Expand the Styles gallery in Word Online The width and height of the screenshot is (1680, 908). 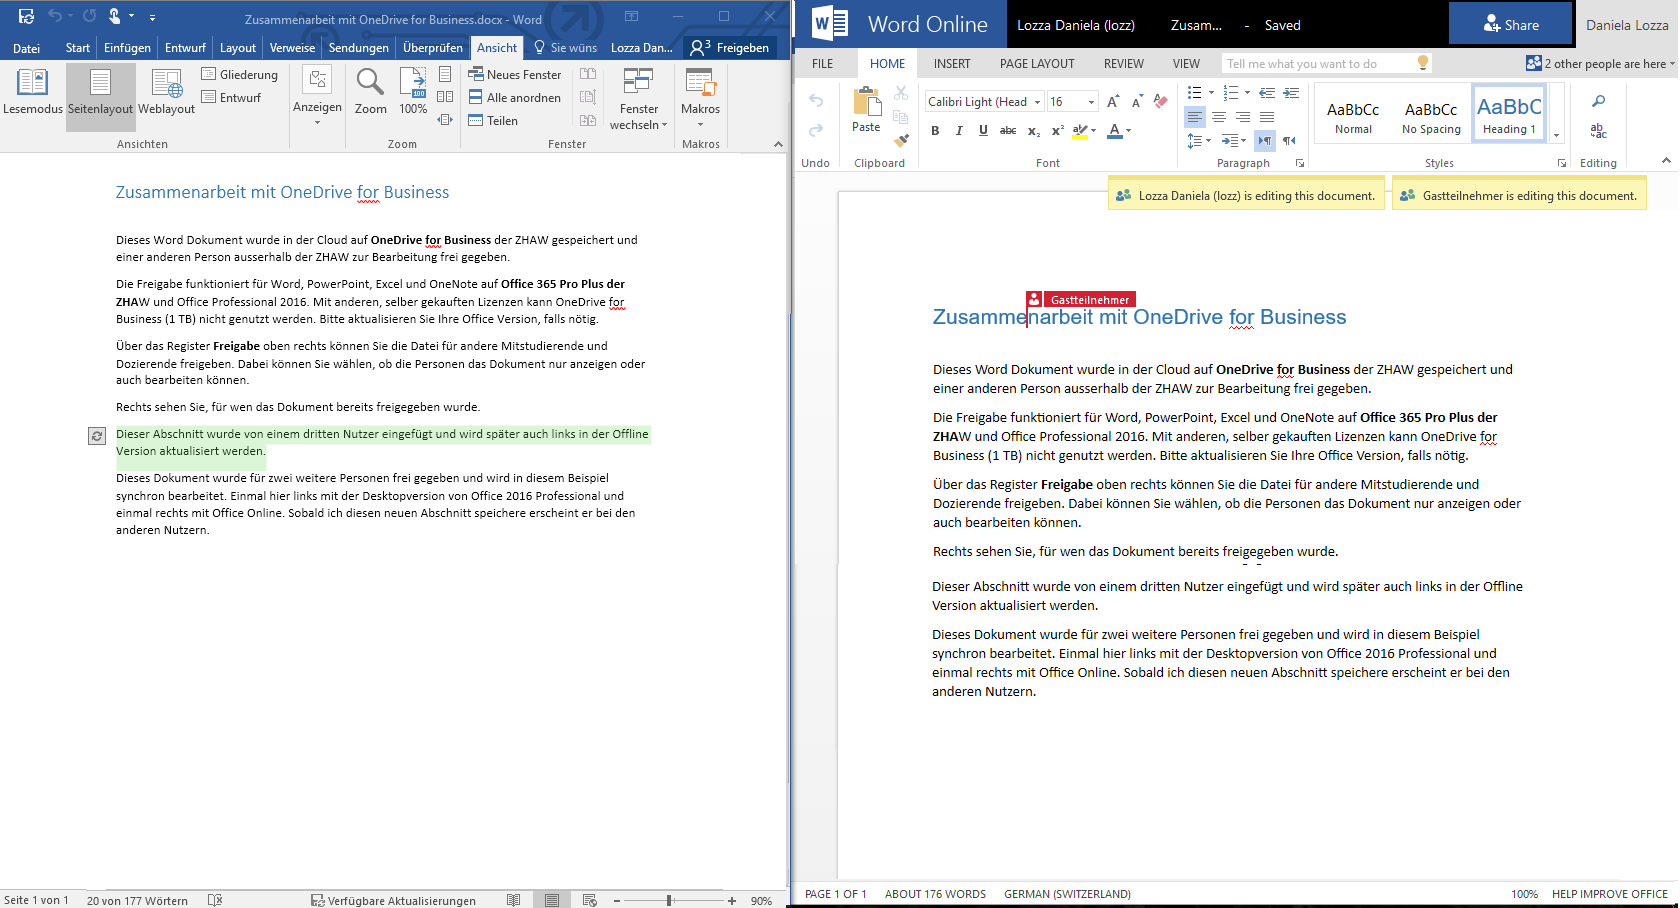(x=1556, y=135)
